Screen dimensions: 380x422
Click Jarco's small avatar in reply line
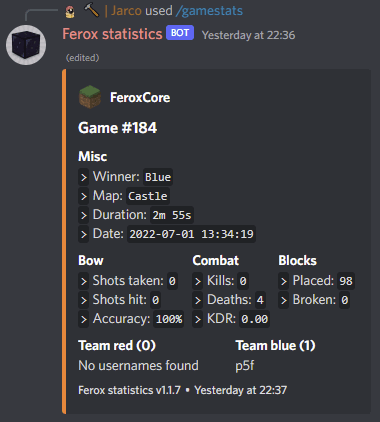(70, 11)
